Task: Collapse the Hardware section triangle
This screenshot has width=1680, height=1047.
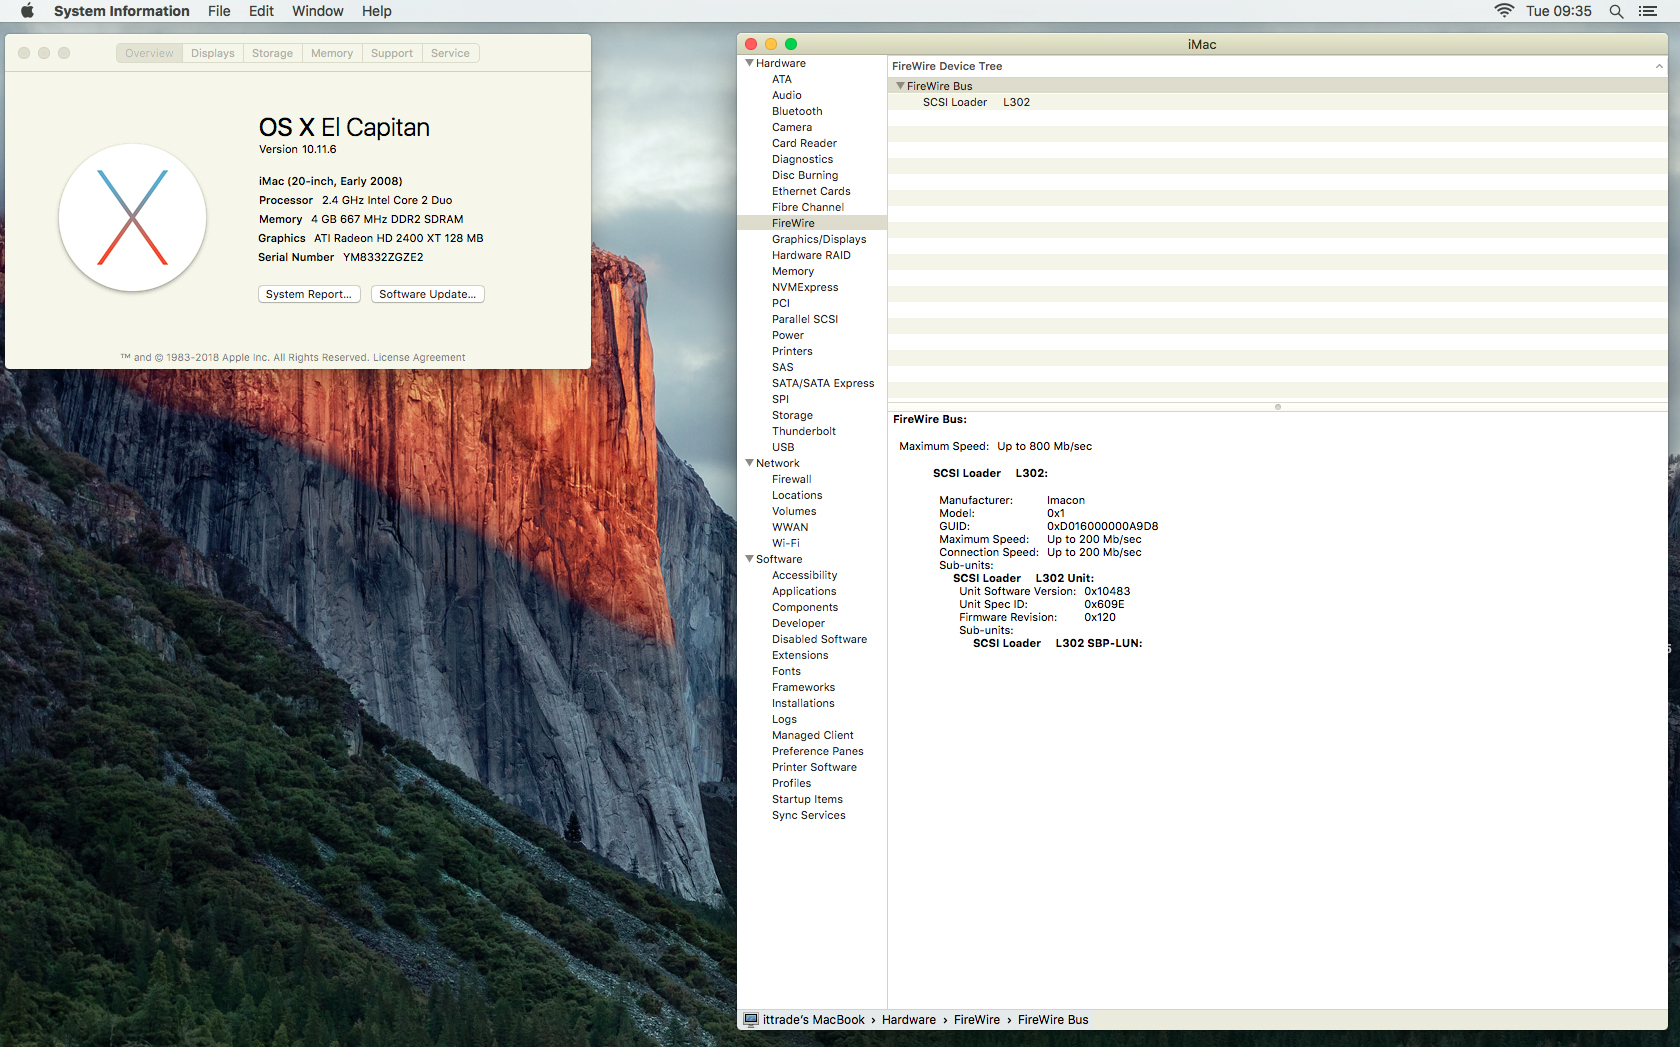Action: tap(749, 63)
